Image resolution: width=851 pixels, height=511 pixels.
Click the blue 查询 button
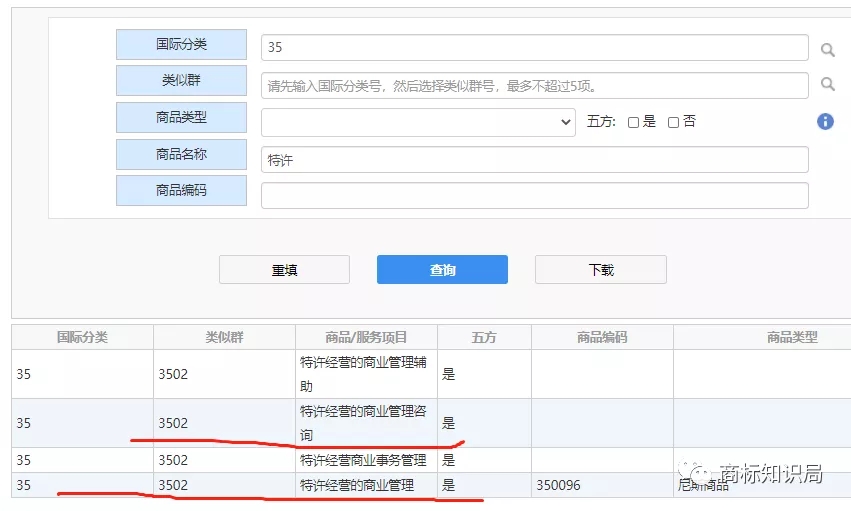[442, 270]
